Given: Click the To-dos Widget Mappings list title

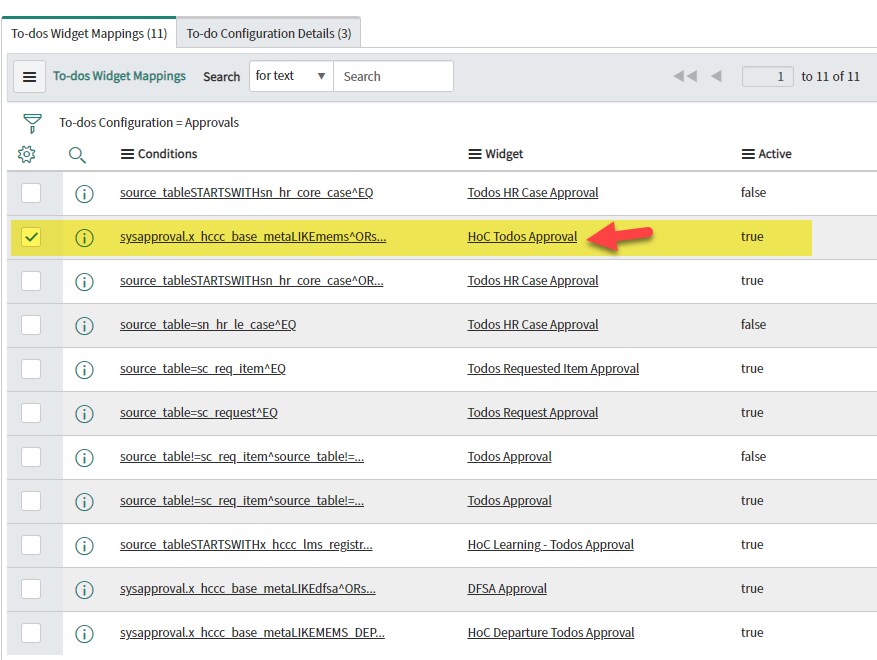Looking at the screenshot, I should (x=119, y=76).
